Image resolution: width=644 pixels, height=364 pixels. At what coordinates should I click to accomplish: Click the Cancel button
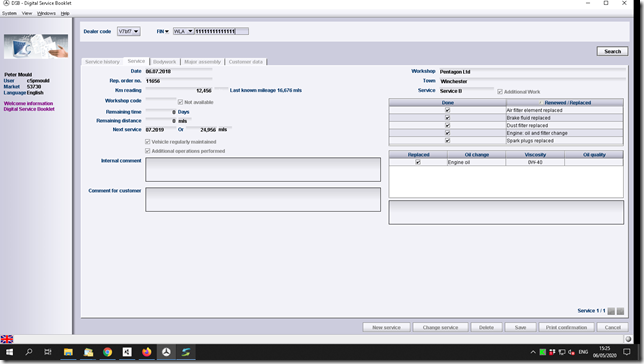tap(612, 327)
